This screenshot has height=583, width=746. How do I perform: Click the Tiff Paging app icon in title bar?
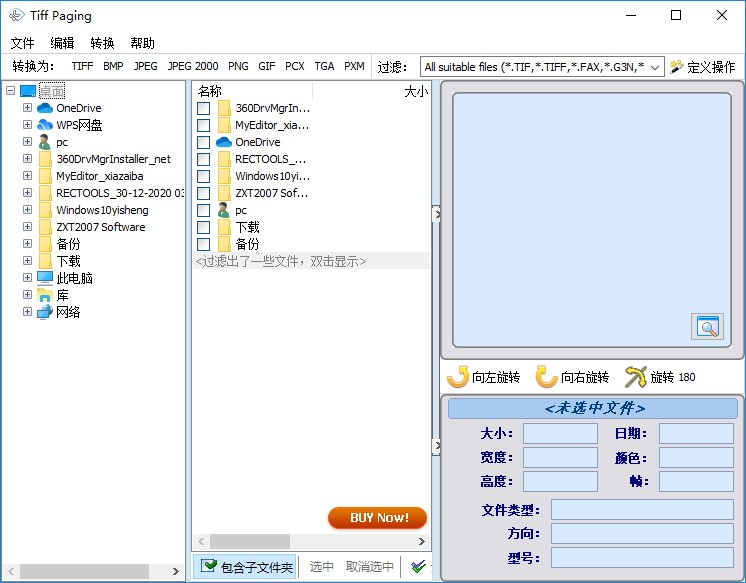[x=16, y=15]
